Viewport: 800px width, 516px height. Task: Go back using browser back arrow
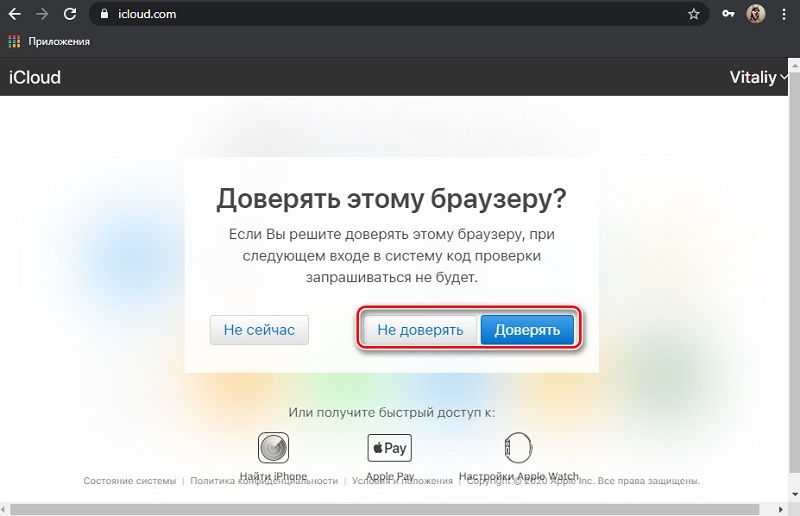(15, 14)
